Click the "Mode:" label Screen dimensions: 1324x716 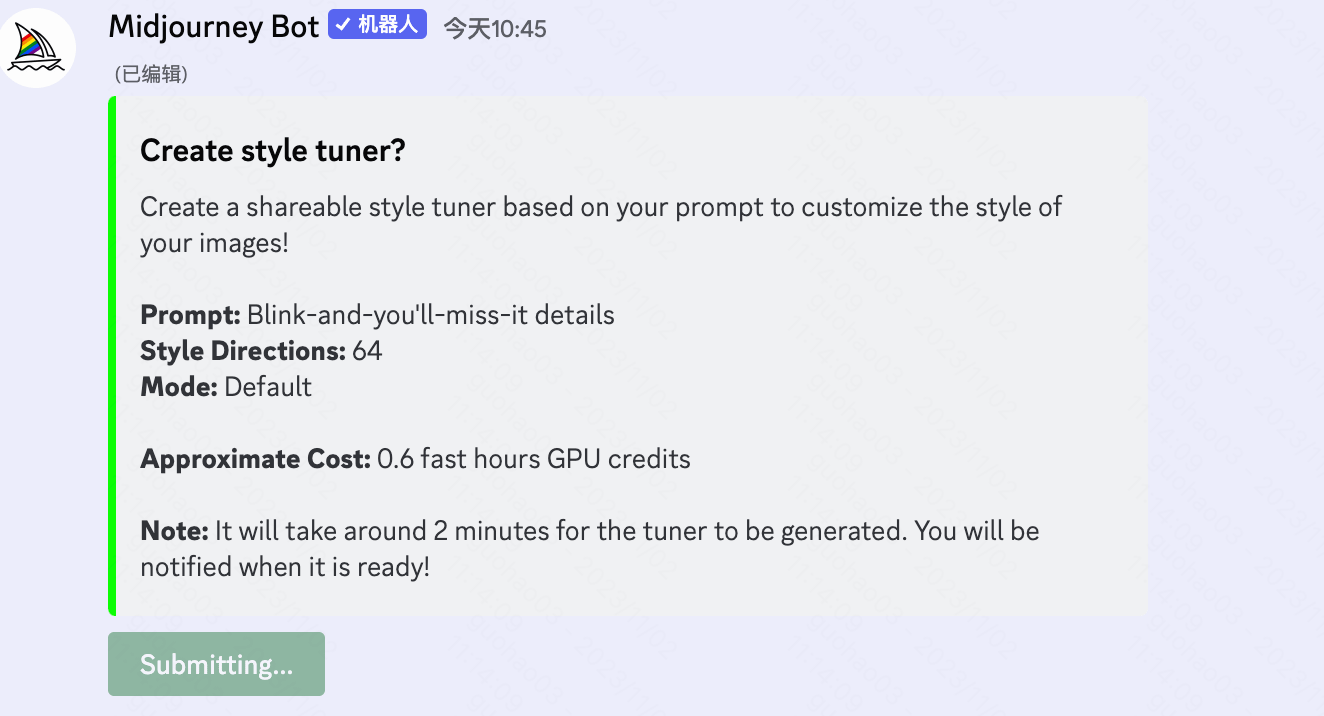tap(179, 388)
